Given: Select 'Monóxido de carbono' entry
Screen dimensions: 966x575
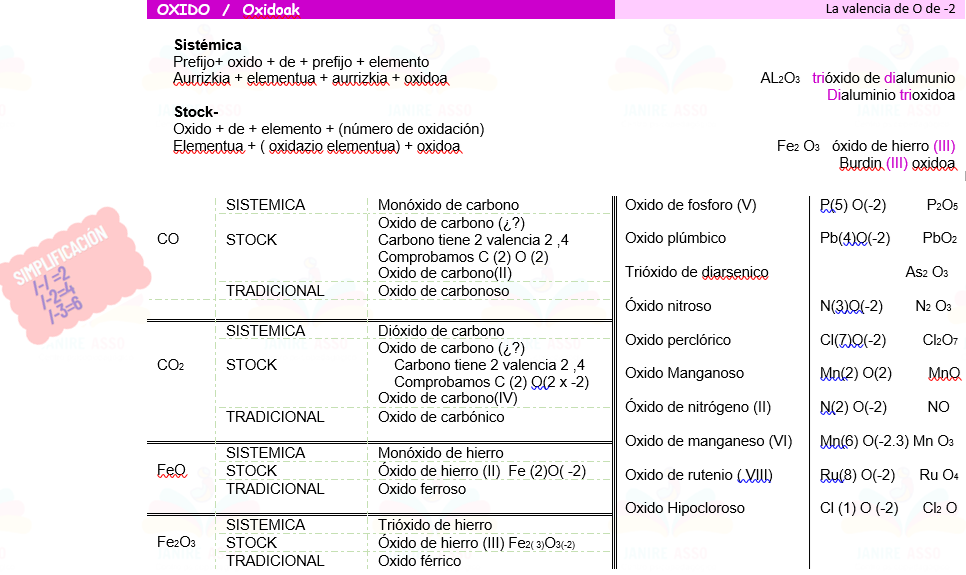Looking at the screenshot, I should (448, 205).
